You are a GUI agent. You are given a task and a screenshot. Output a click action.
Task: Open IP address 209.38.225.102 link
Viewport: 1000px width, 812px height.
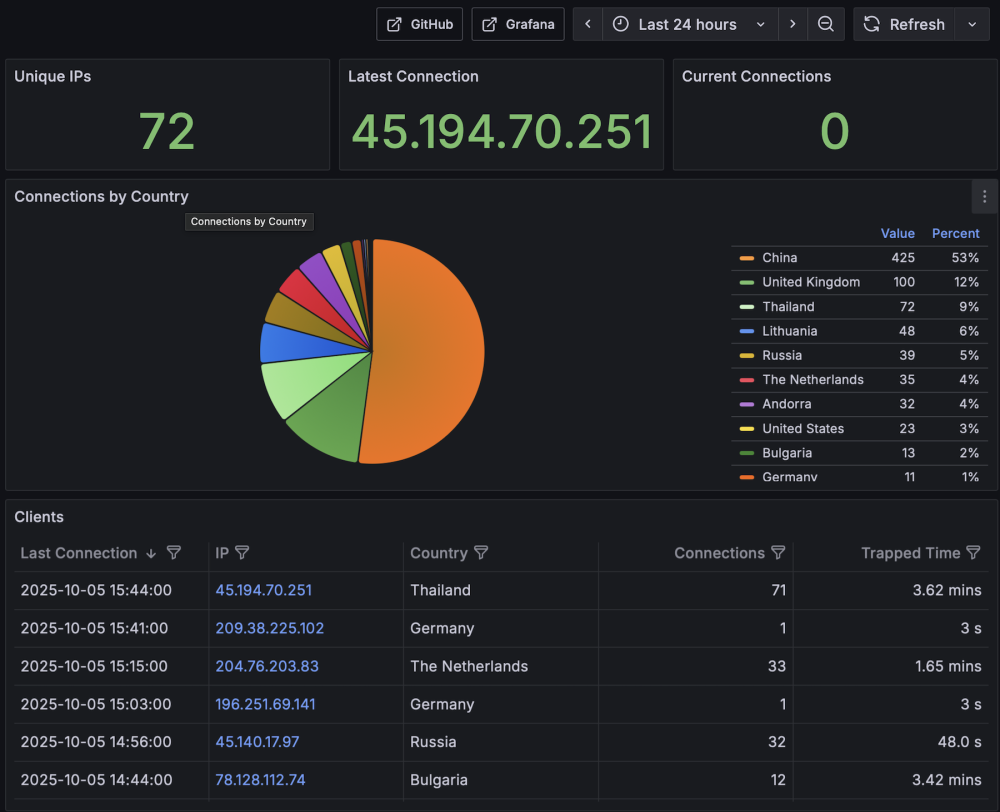(x=269, y=628)
